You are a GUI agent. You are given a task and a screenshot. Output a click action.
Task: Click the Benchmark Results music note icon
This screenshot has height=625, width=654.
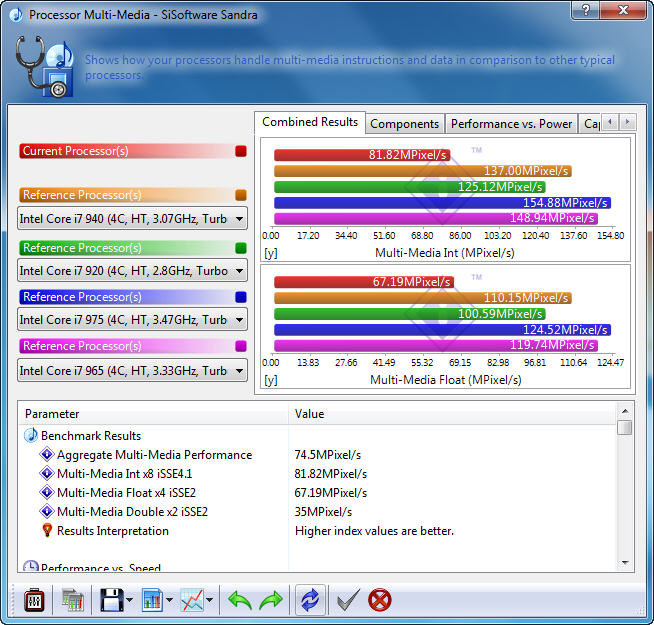[30, 436]
